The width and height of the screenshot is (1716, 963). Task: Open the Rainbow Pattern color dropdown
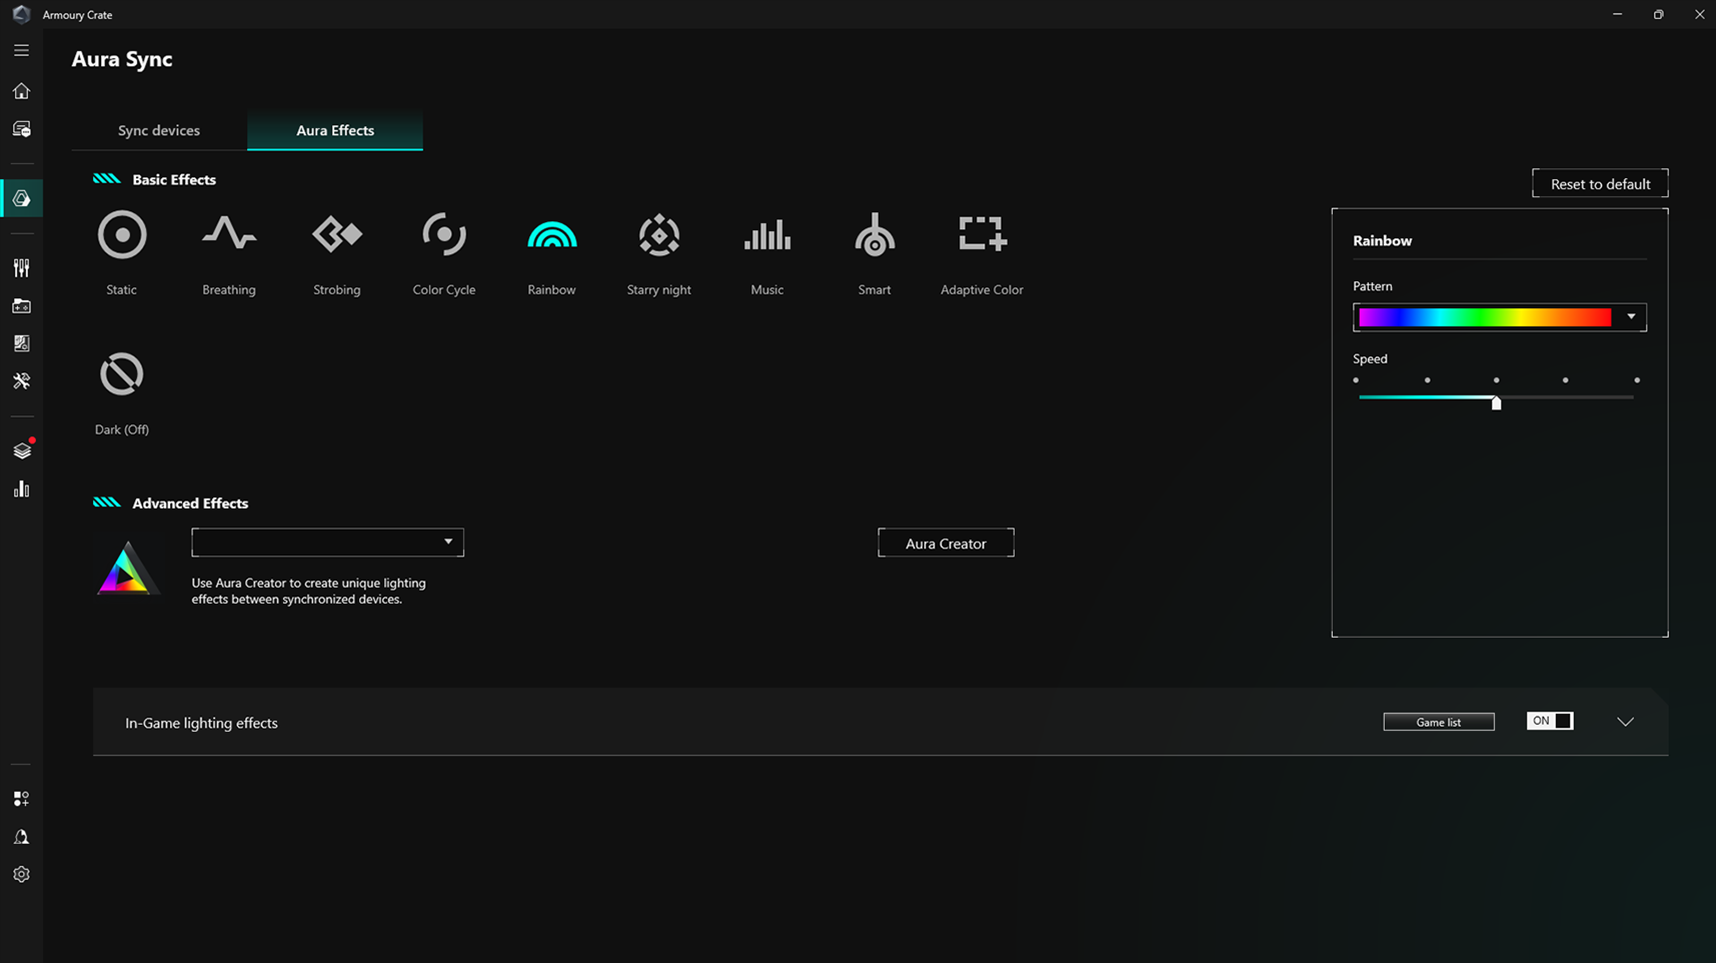1631,317
